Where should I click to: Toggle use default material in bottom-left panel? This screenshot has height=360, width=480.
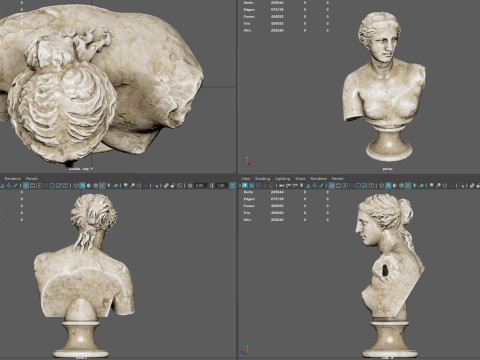coord(89,185)
